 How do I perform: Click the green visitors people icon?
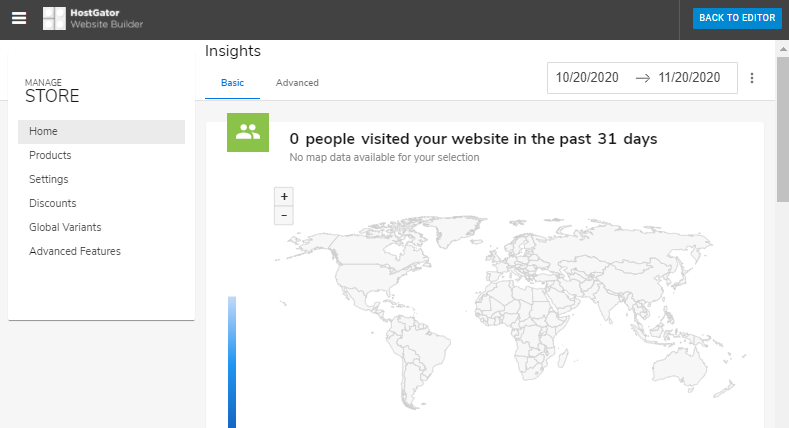tap(248, 132)
